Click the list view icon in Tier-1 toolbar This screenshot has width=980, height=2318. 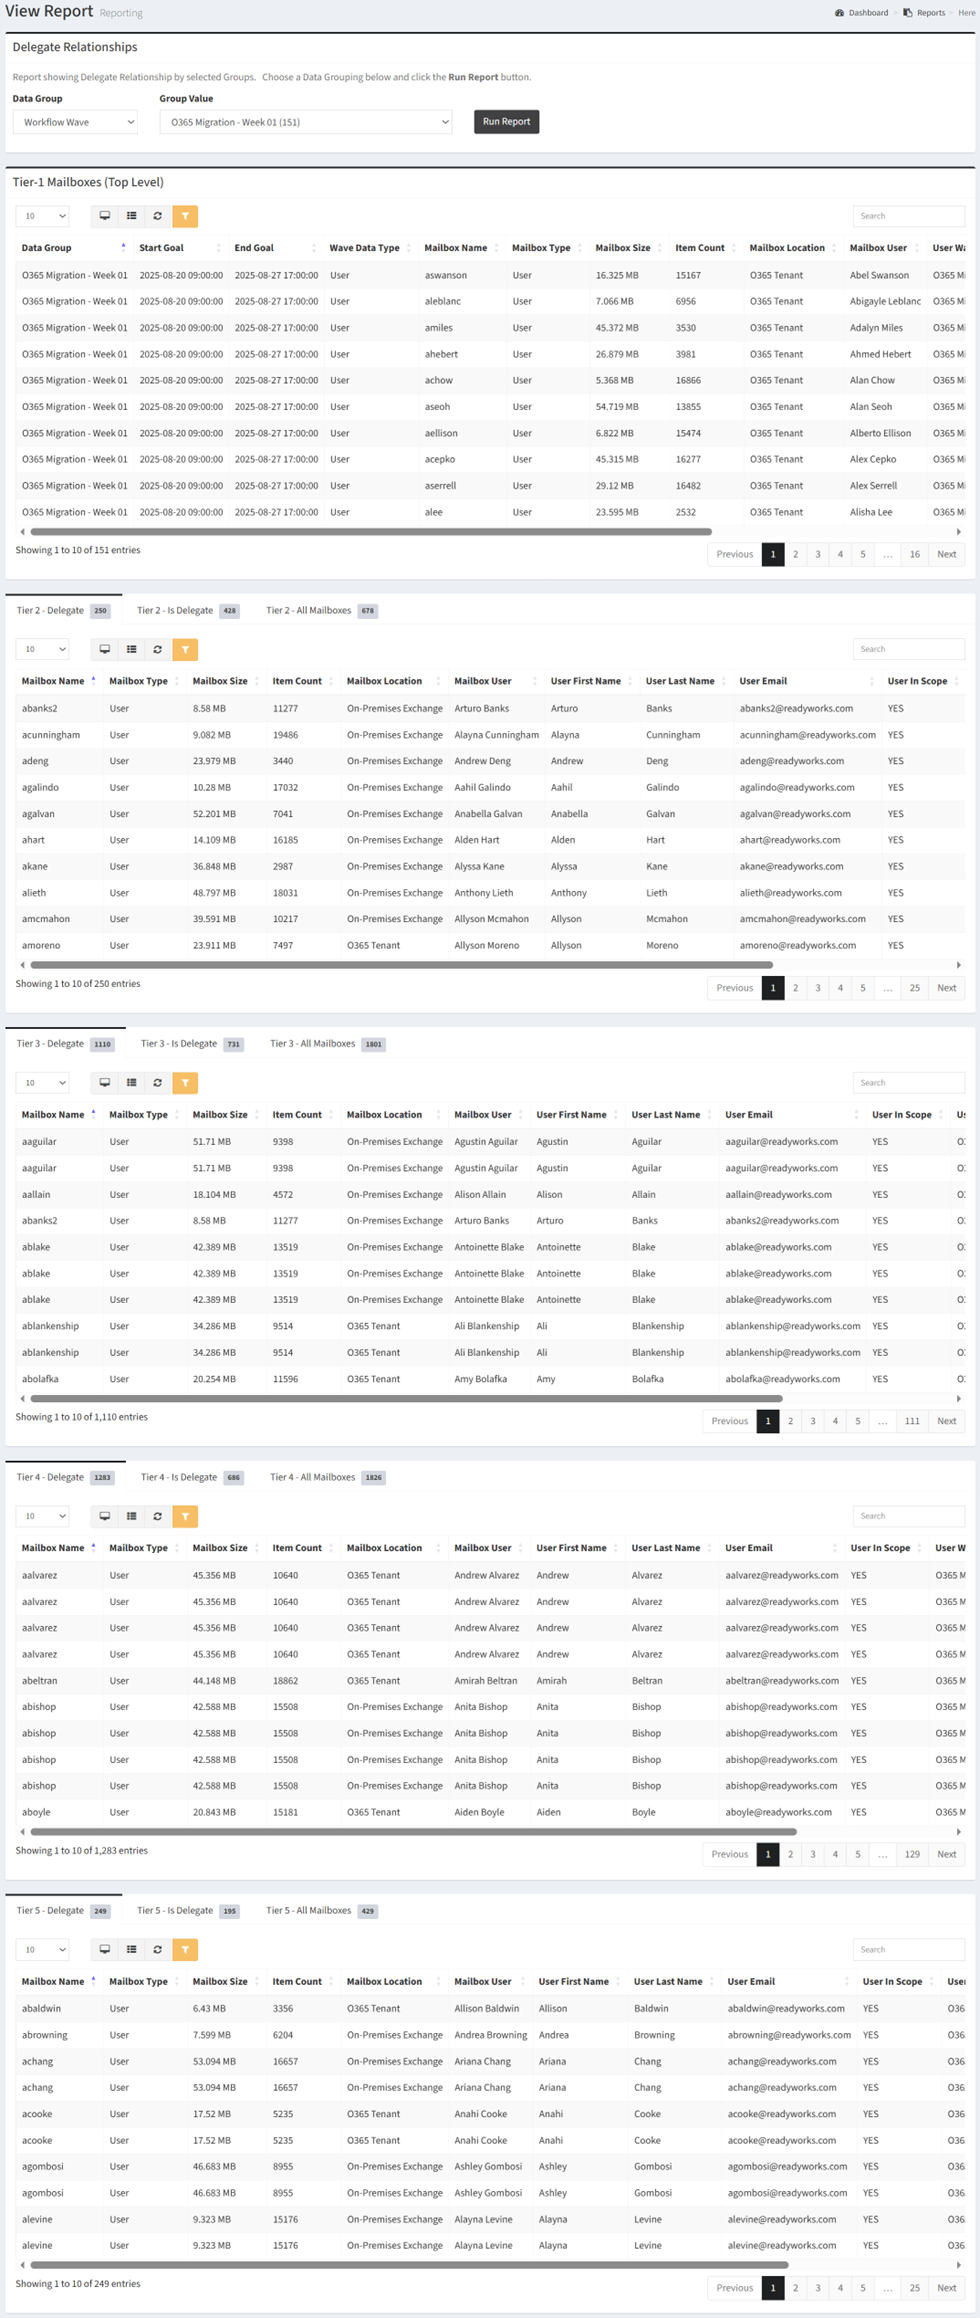[131, 216]
